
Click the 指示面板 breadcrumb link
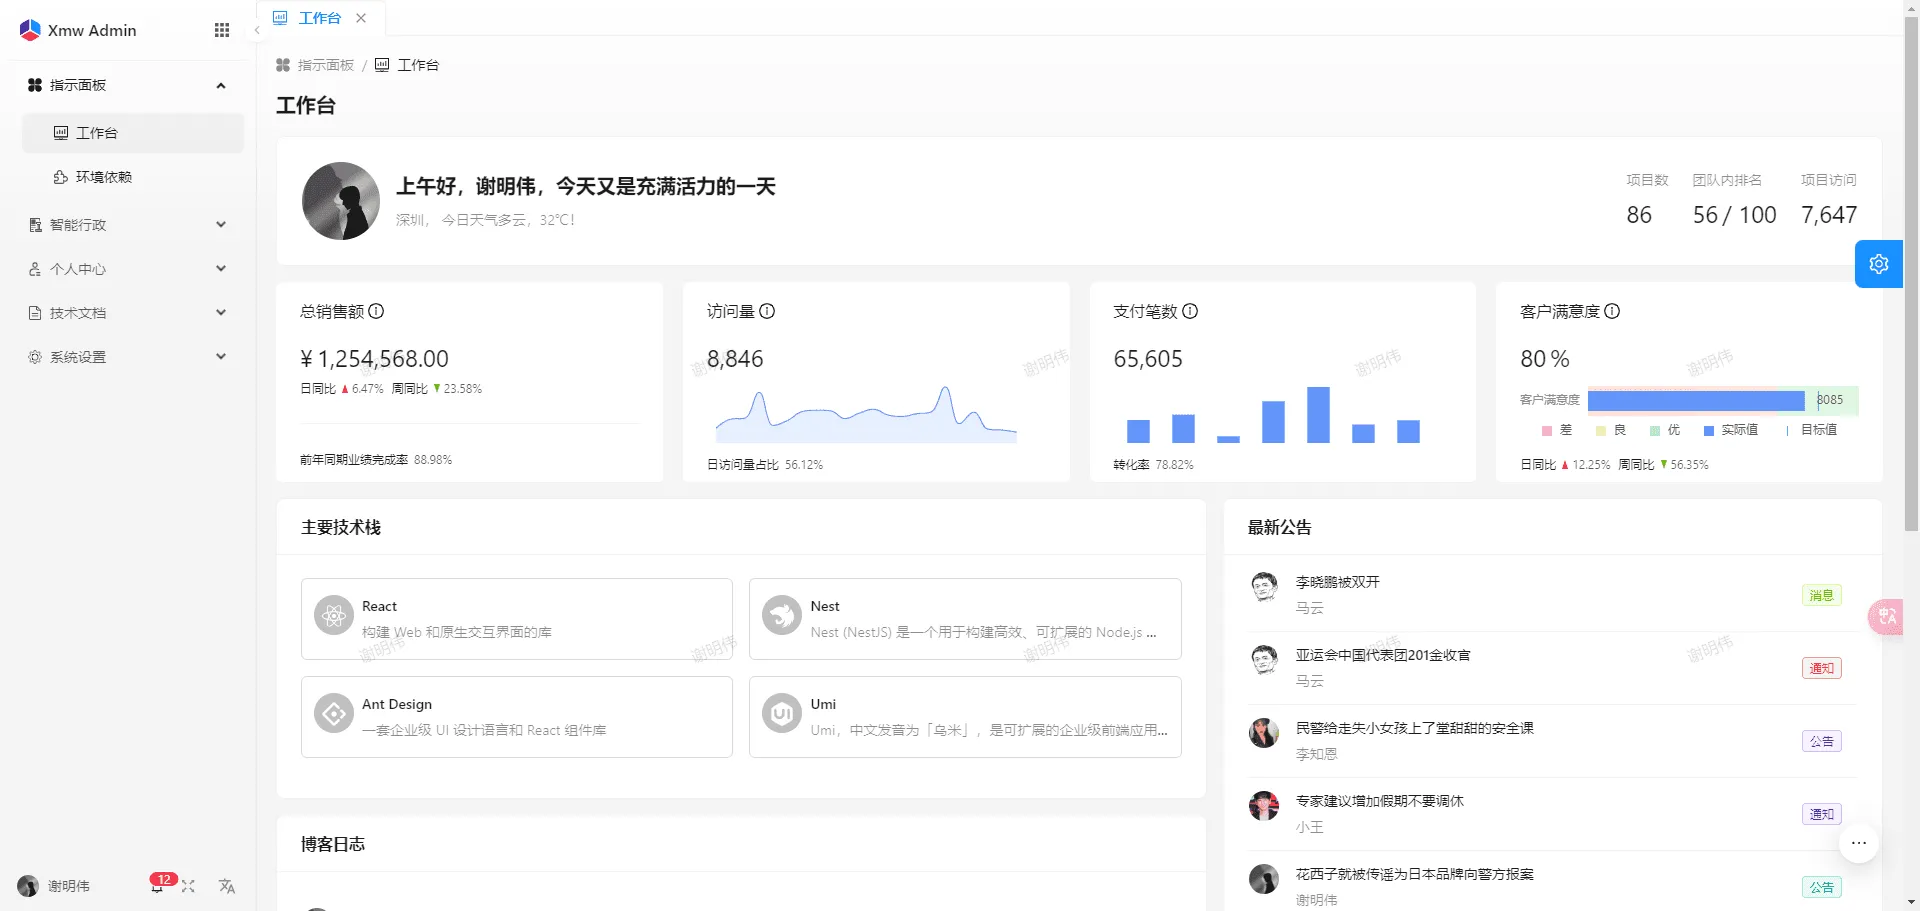tap(315, 65)
